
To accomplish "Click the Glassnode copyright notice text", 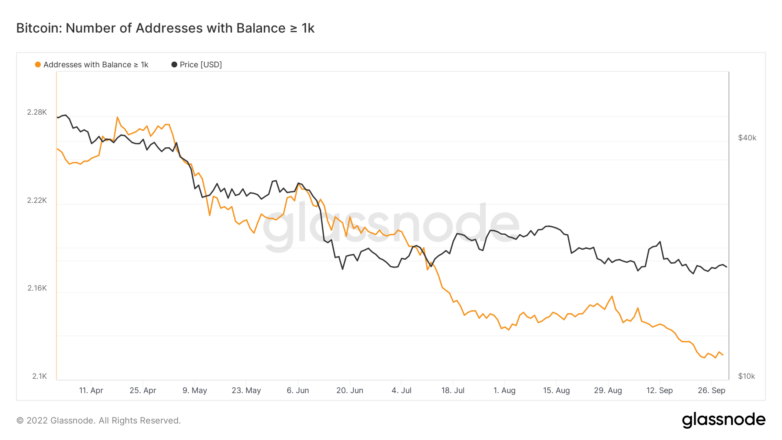I will click(x=98, y=421).
